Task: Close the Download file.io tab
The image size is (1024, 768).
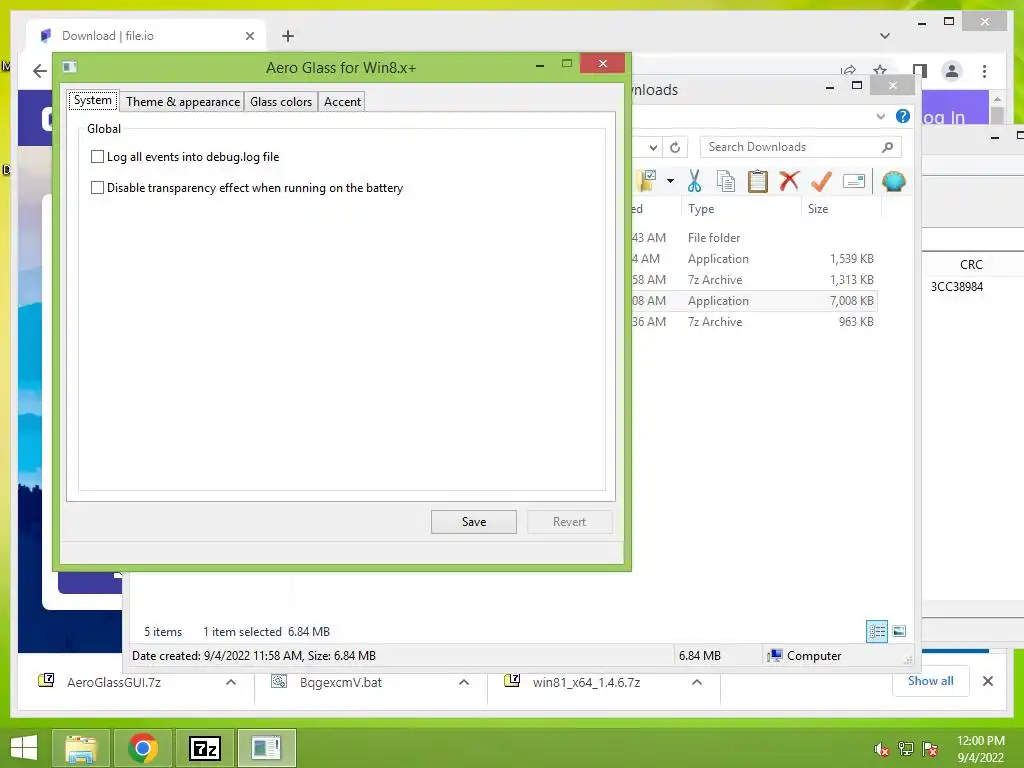Action: click(x=249, y=36)
